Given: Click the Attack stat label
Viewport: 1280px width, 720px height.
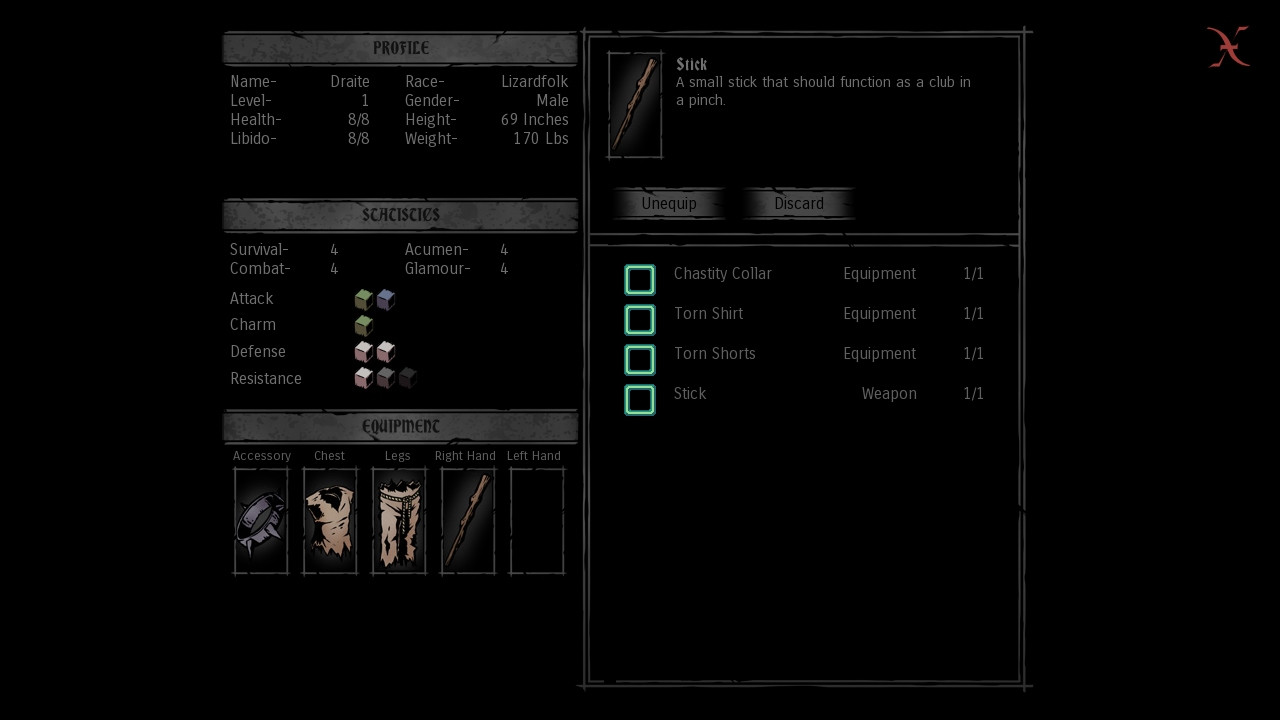Looking at the screenshot, I should point(251,299).
